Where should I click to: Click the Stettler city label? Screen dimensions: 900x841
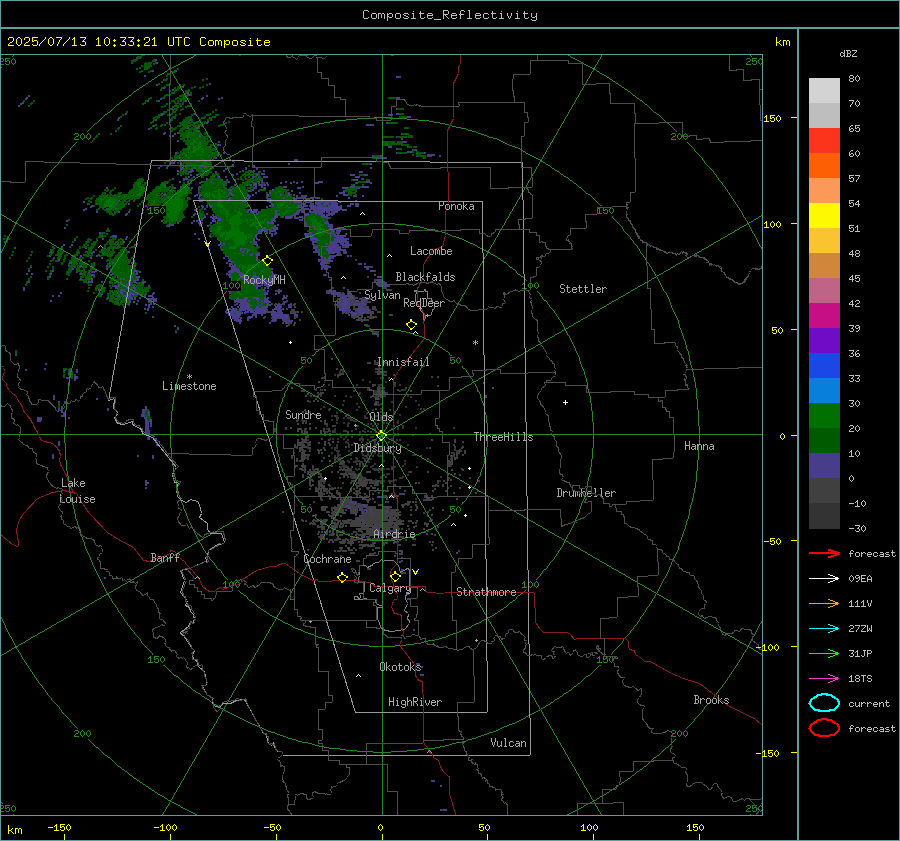pyautogui.click(x=583, y=289)
